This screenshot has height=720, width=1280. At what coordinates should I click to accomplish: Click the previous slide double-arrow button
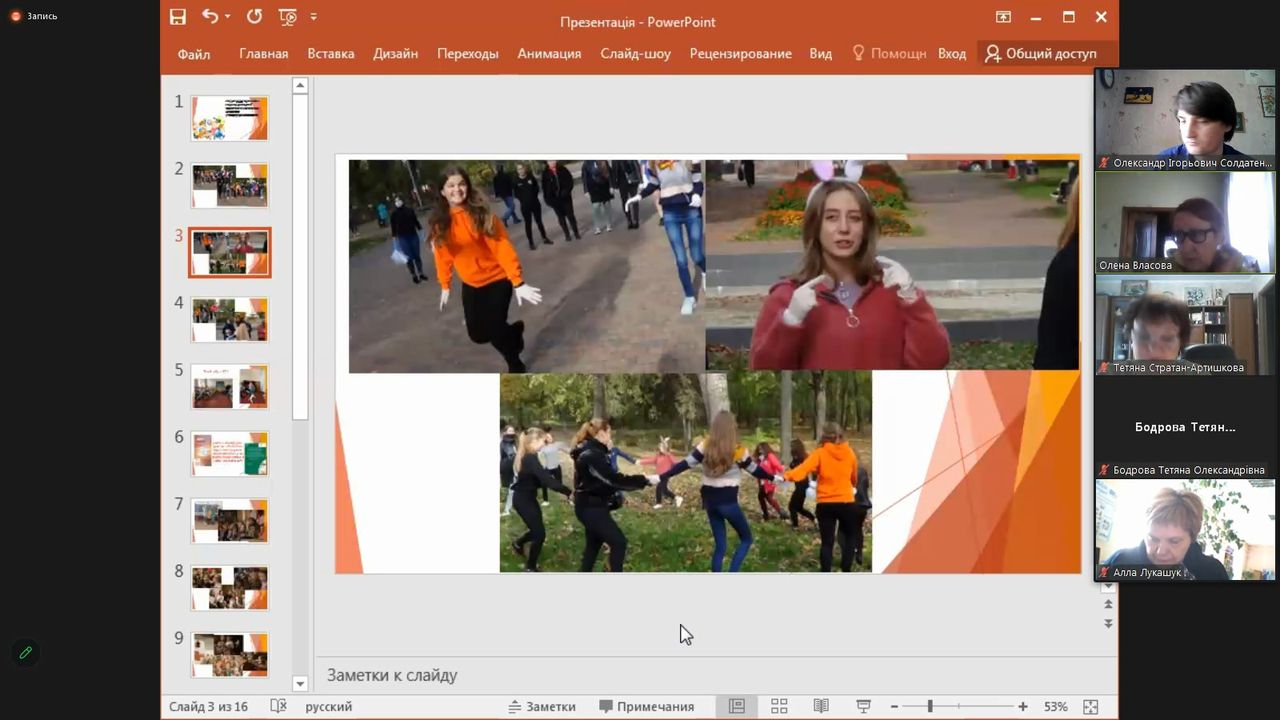[x=1108, y=604]
